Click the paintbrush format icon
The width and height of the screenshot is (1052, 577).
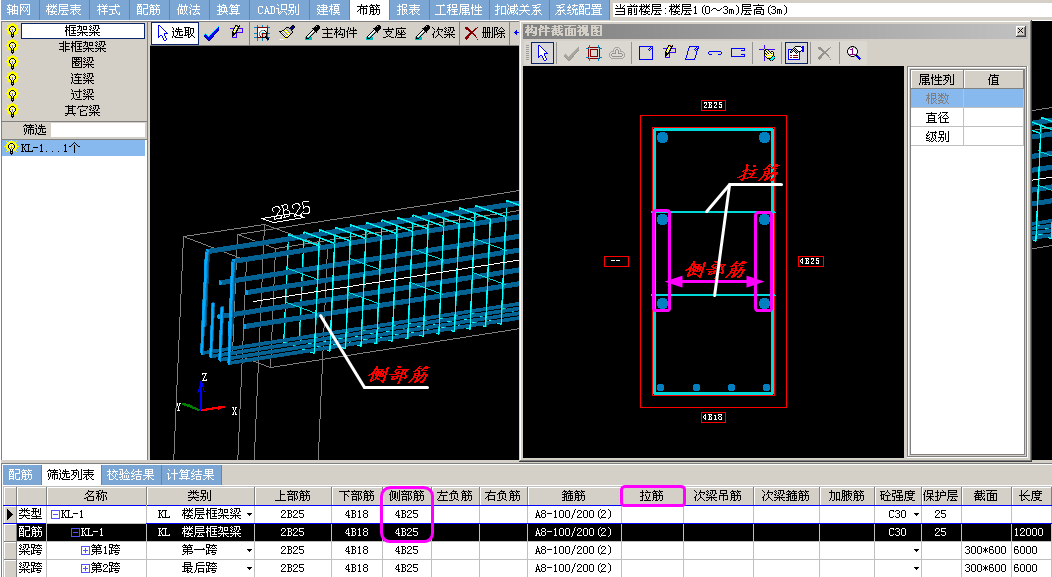pos(287,33)
